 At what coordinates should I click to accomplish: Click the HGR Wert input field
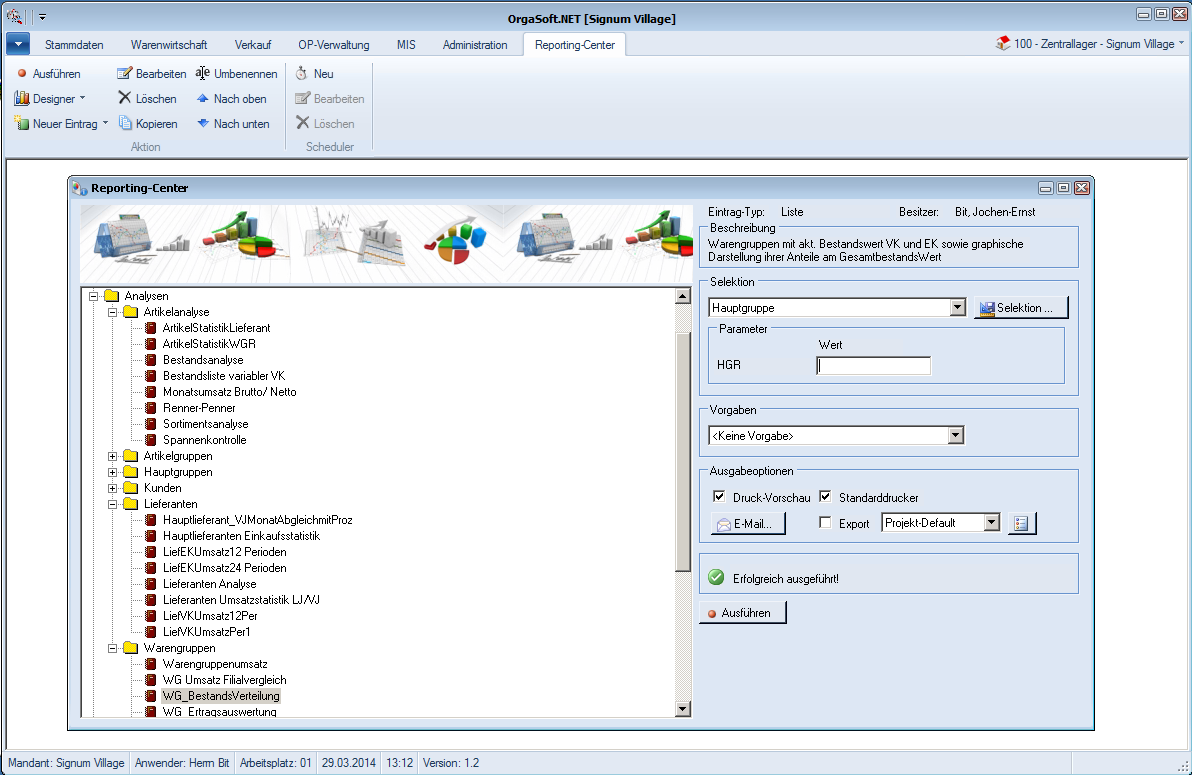(874, 365)
